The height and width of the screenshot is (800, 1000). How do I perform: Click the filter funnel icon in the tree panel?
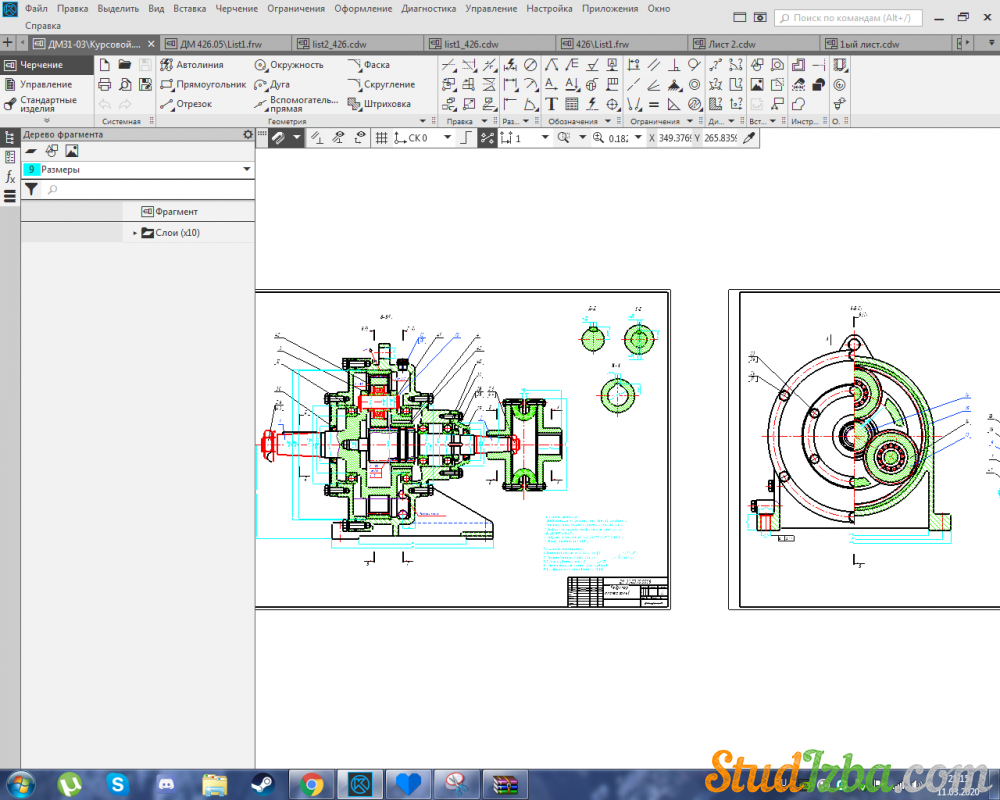click(x=31, y=189)
